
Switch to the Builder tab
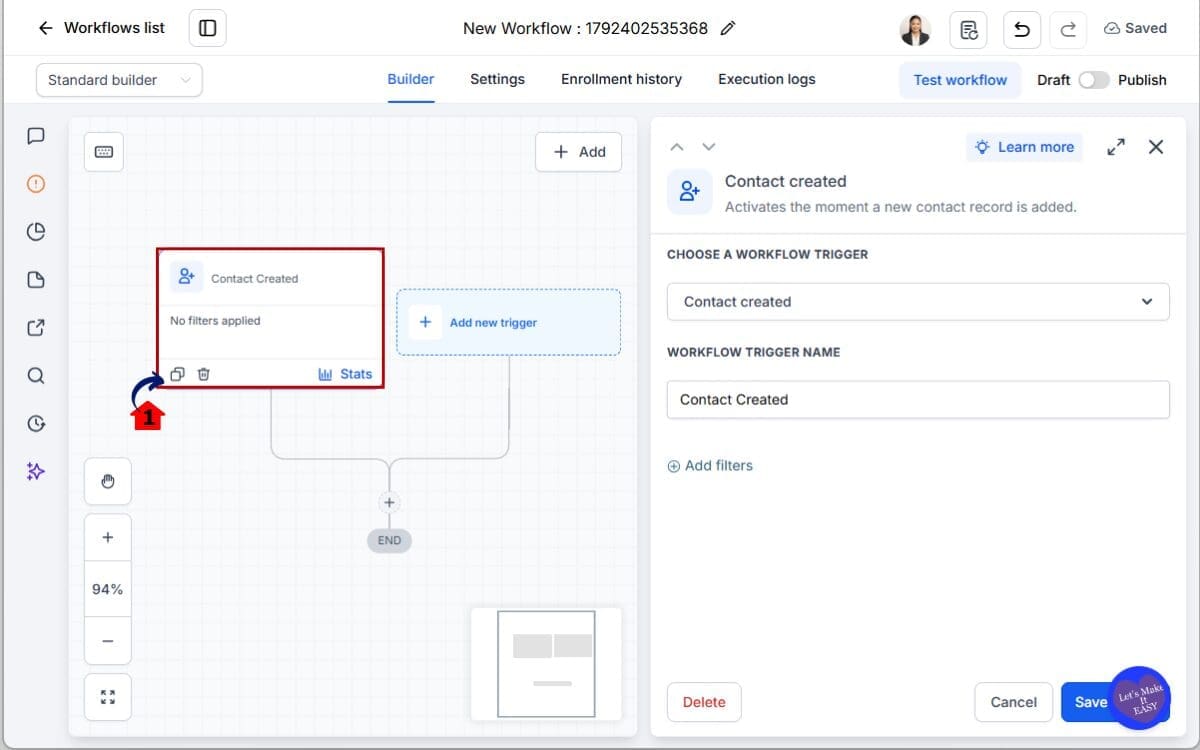pos(411,79)
